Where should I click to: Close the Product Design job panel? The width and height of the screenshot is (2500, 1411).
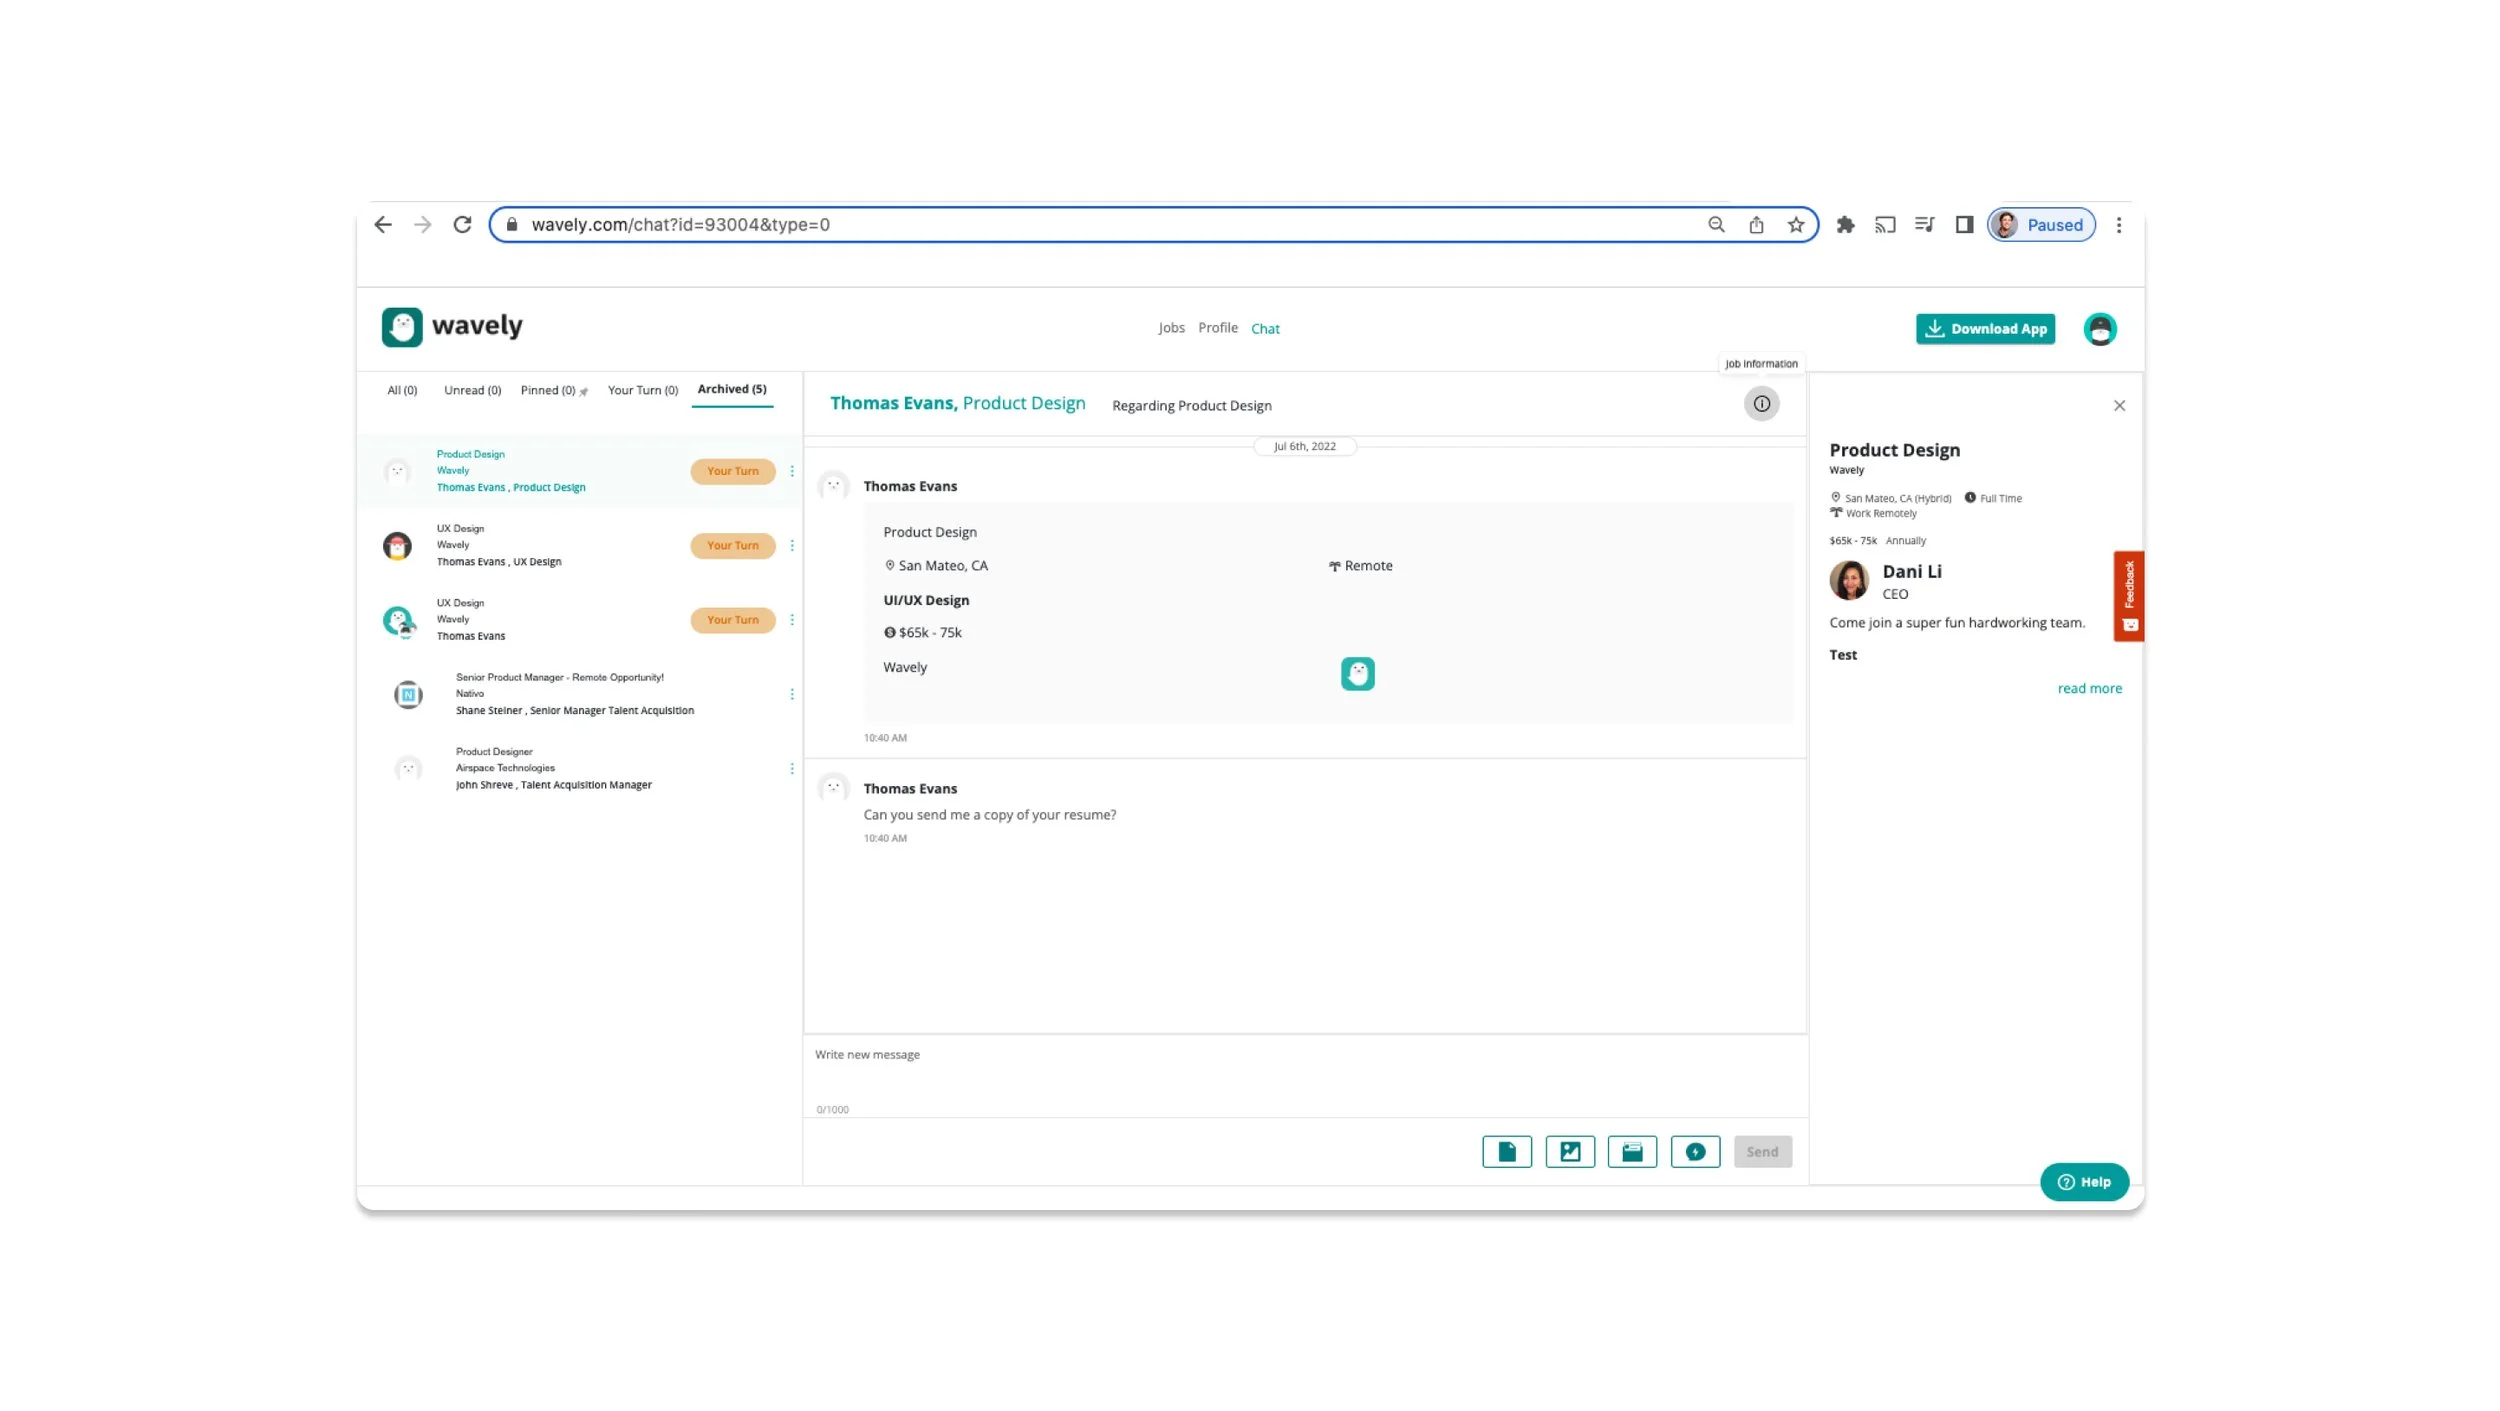pyautogui.click(x=2119, y=406)
